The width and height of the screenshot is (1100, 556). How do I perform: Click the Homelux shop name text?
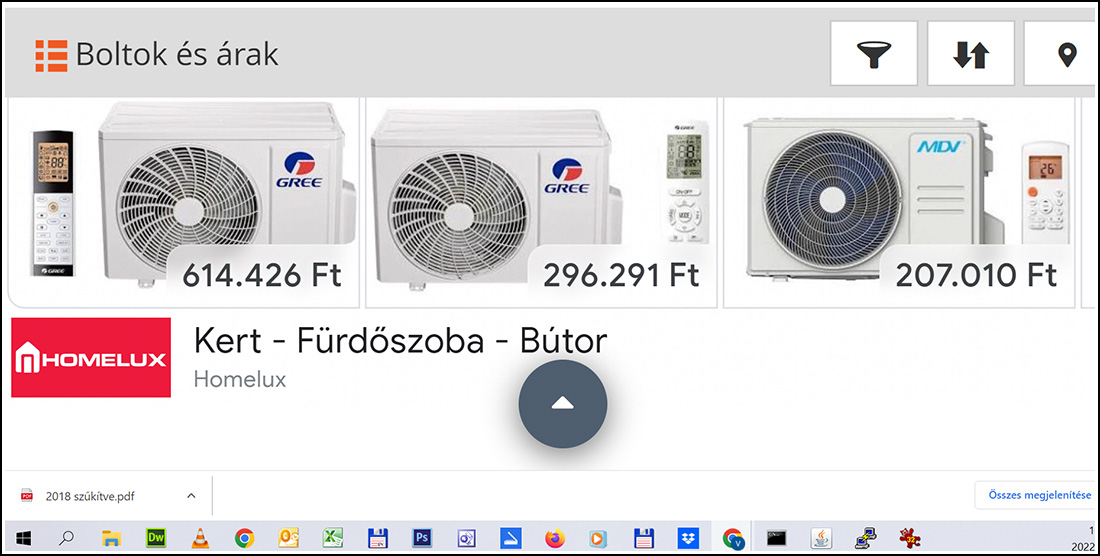(x=240, y=380)
